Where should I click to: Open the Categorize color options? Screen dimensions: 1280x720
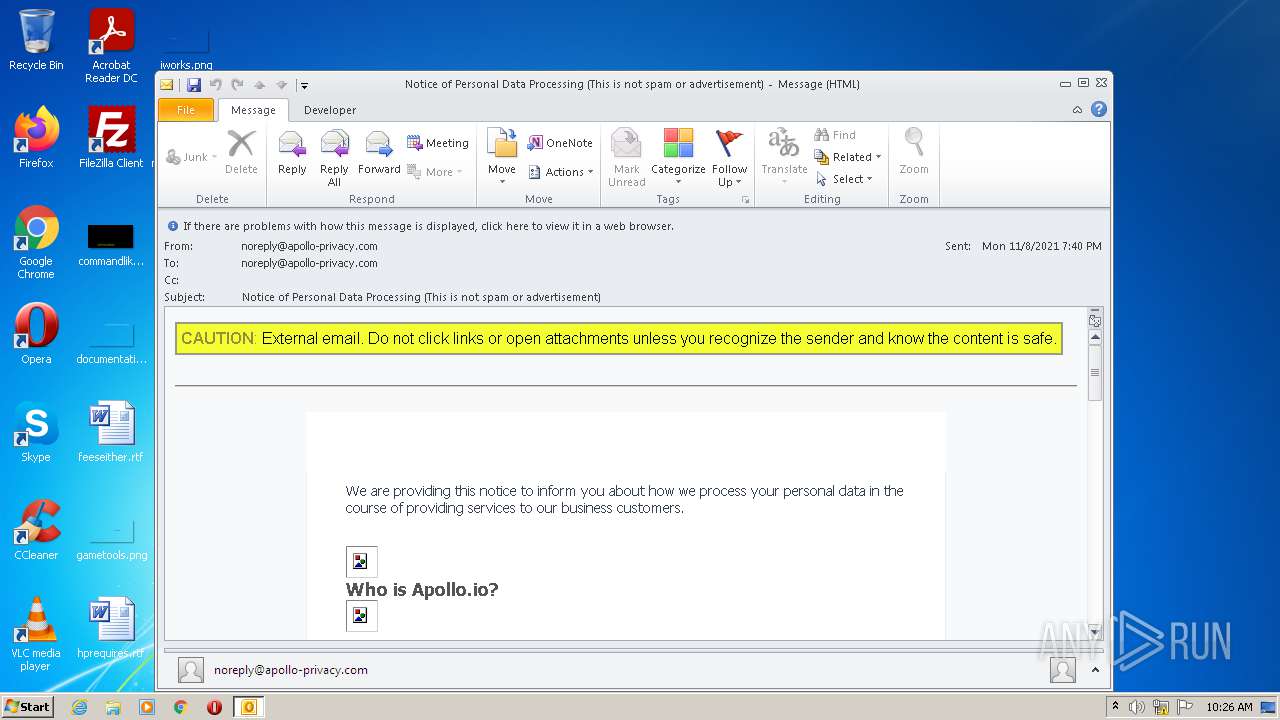tap(678, 157)
